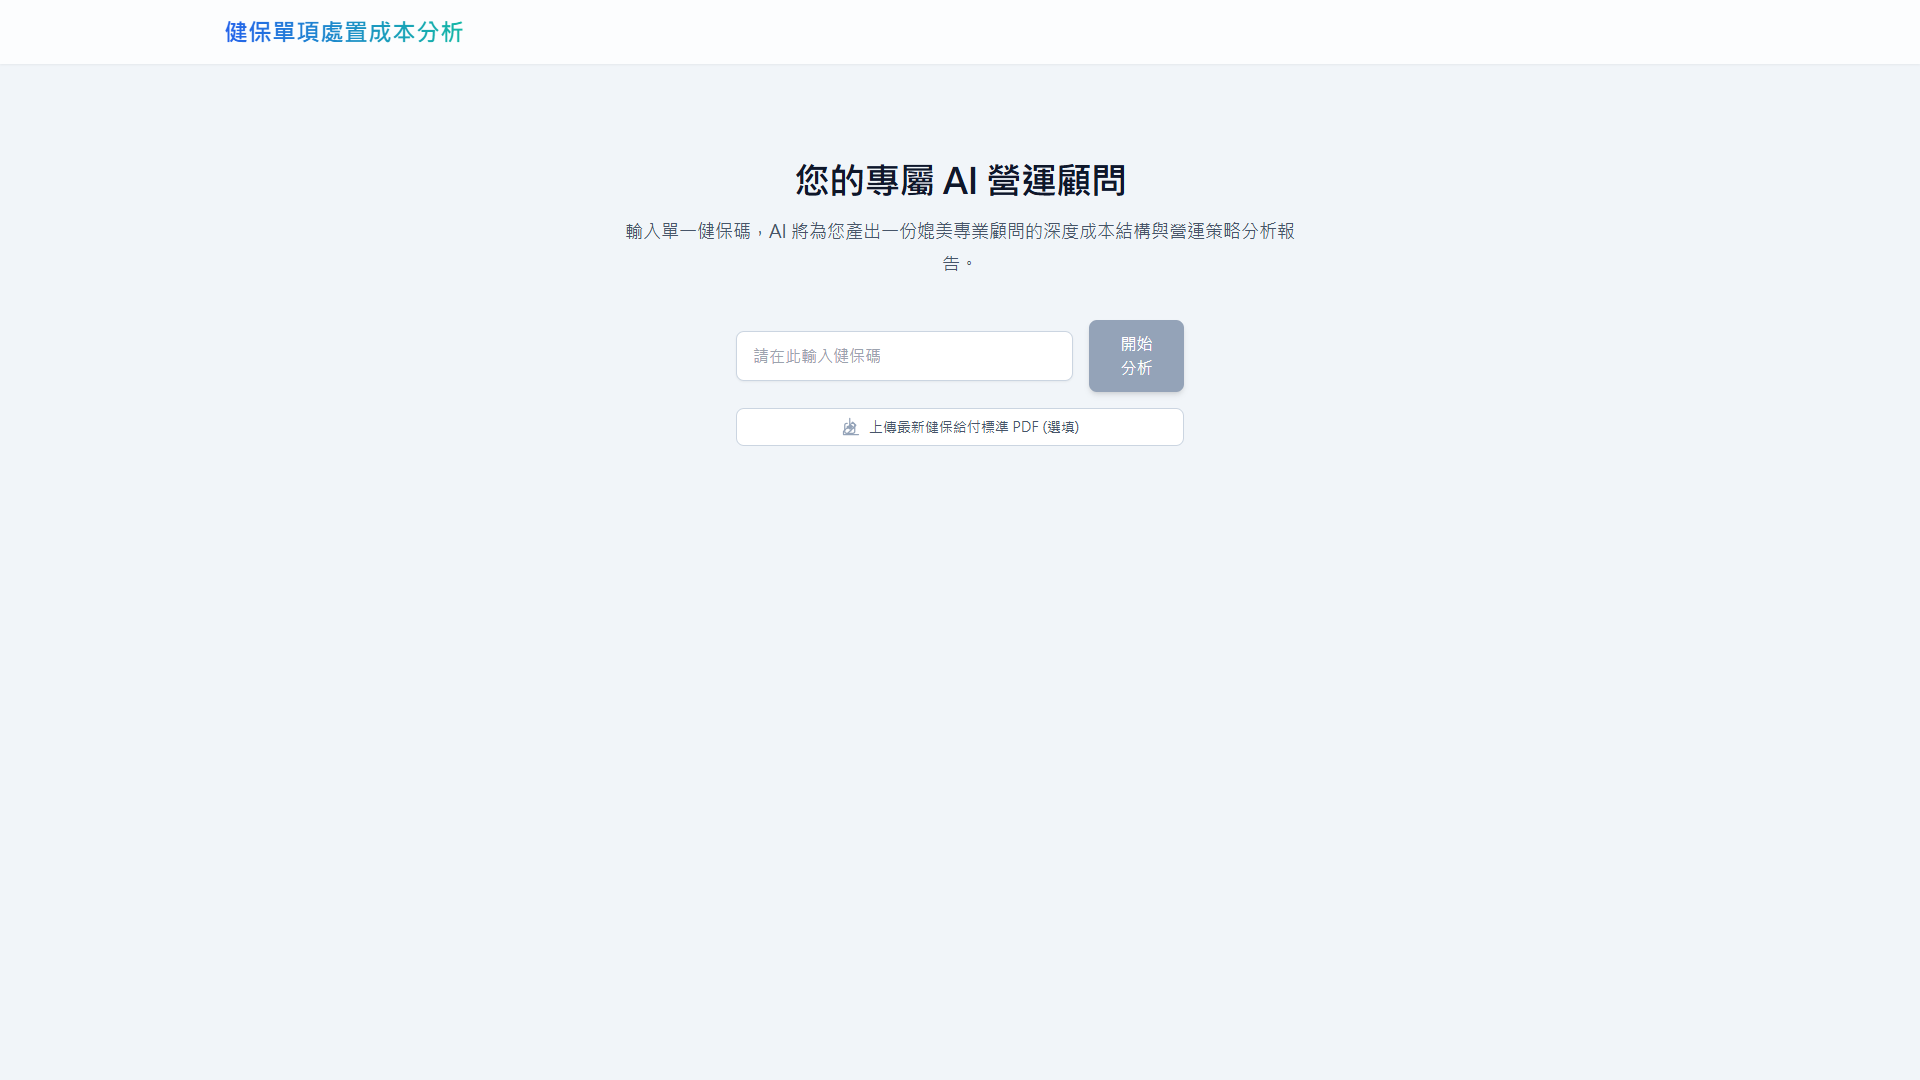Click the PDF (選填) text in upload button

coord(1045,427)
